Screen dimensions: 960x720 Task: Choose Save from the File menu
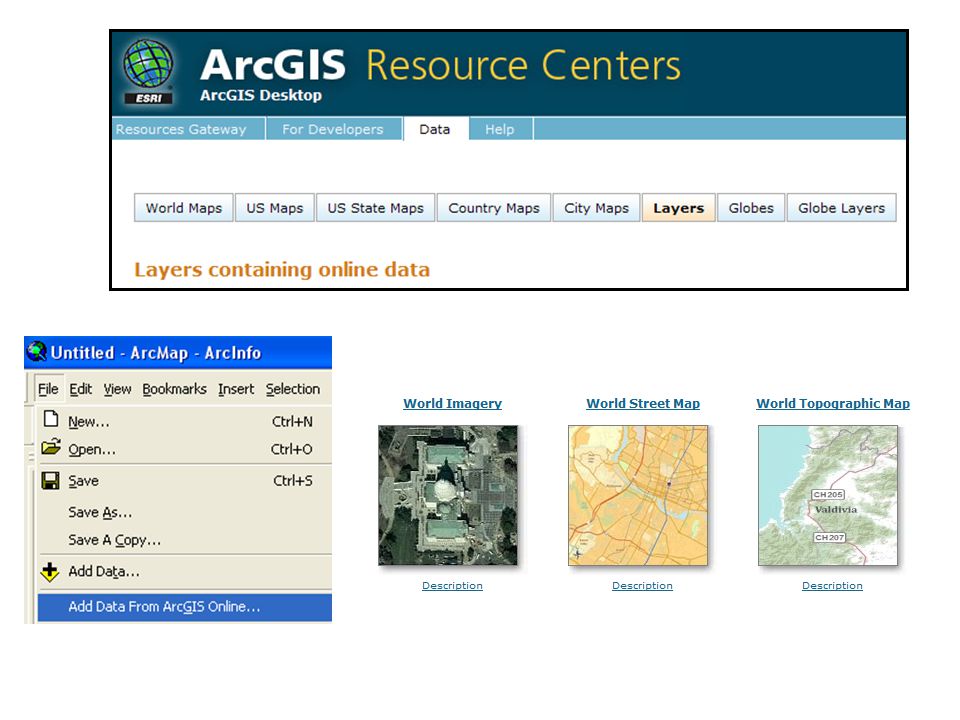[184, 481]
